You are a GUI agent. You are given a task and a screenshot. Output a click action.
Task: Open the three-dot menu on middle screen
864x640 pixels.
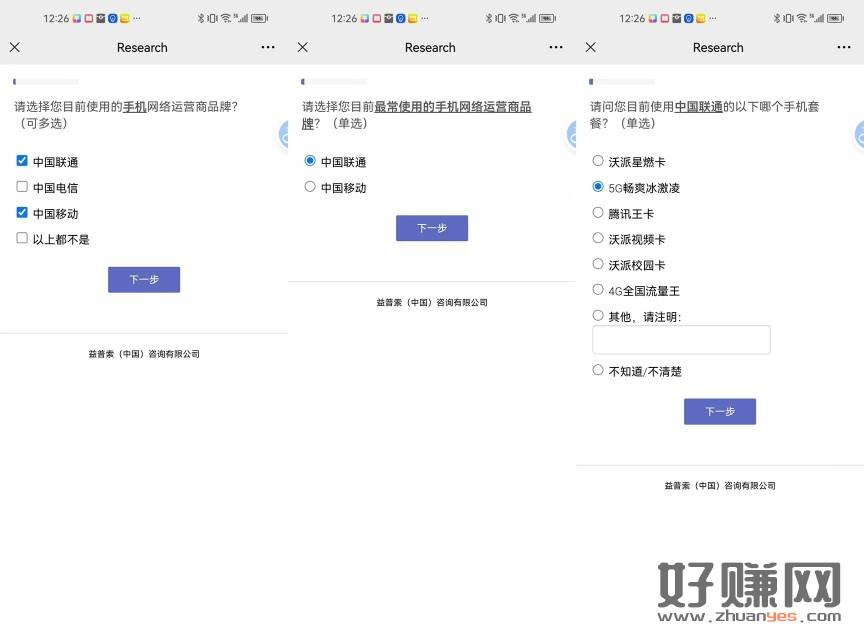(556, 47)
